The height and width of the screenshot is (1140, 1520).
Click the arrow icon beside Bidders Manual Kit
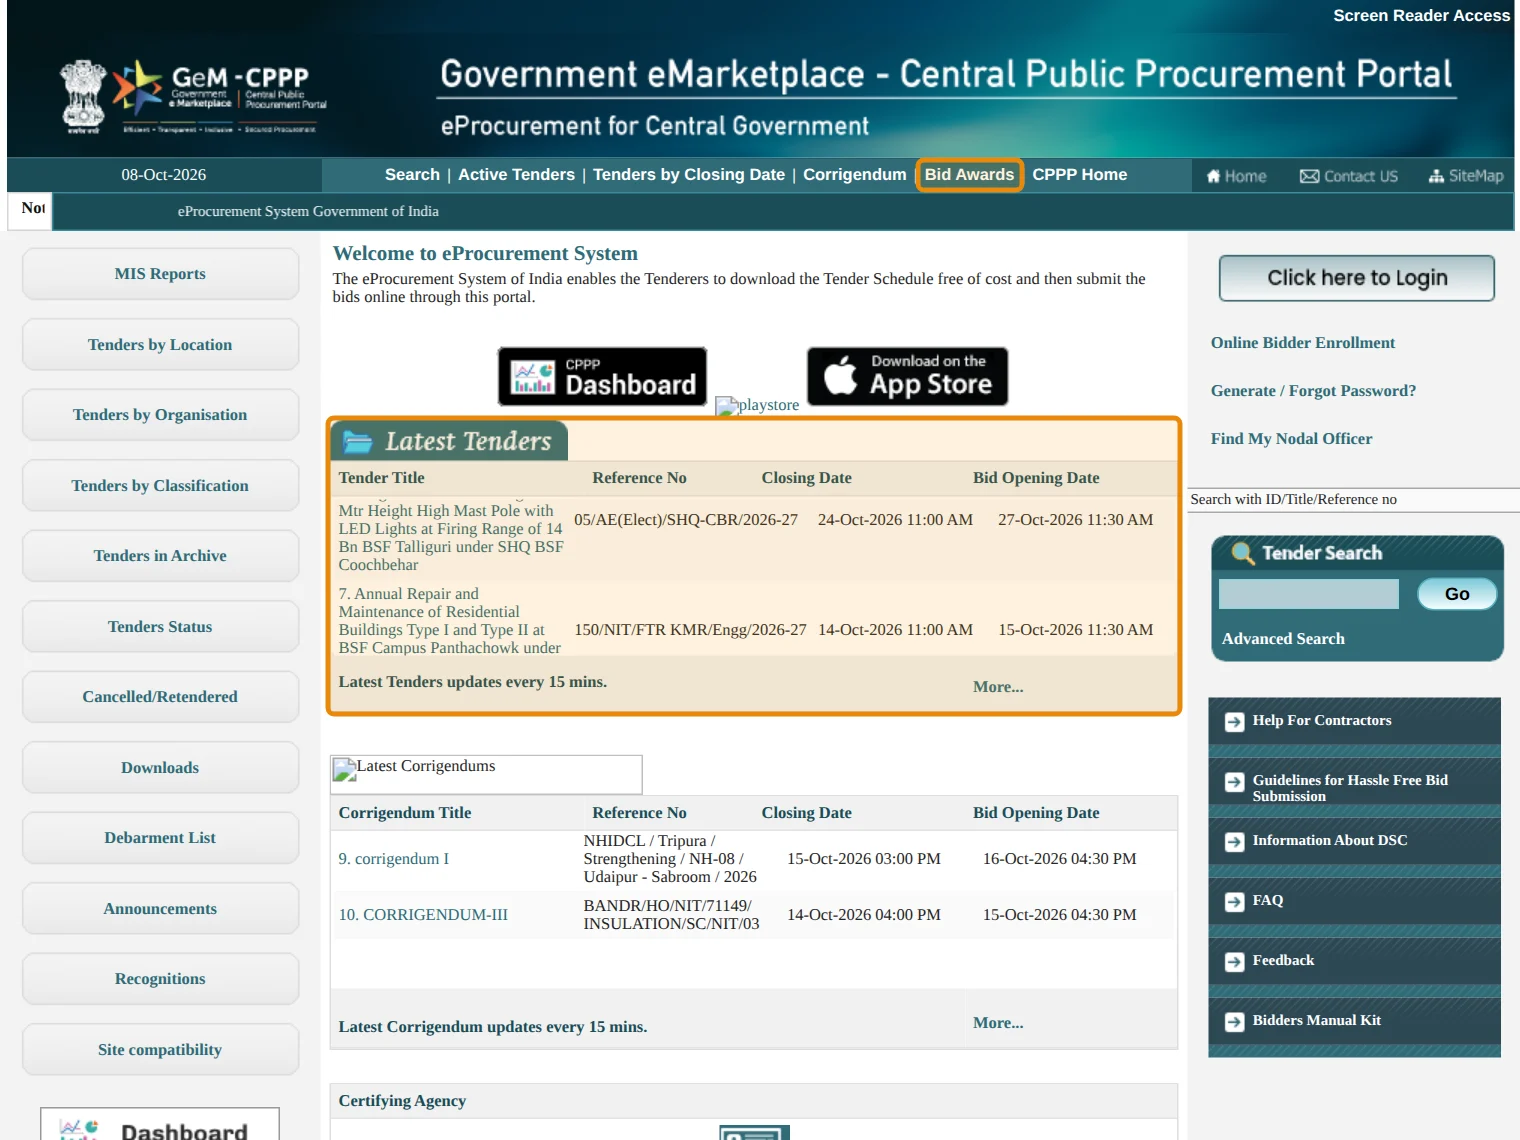[1235, 1022]
